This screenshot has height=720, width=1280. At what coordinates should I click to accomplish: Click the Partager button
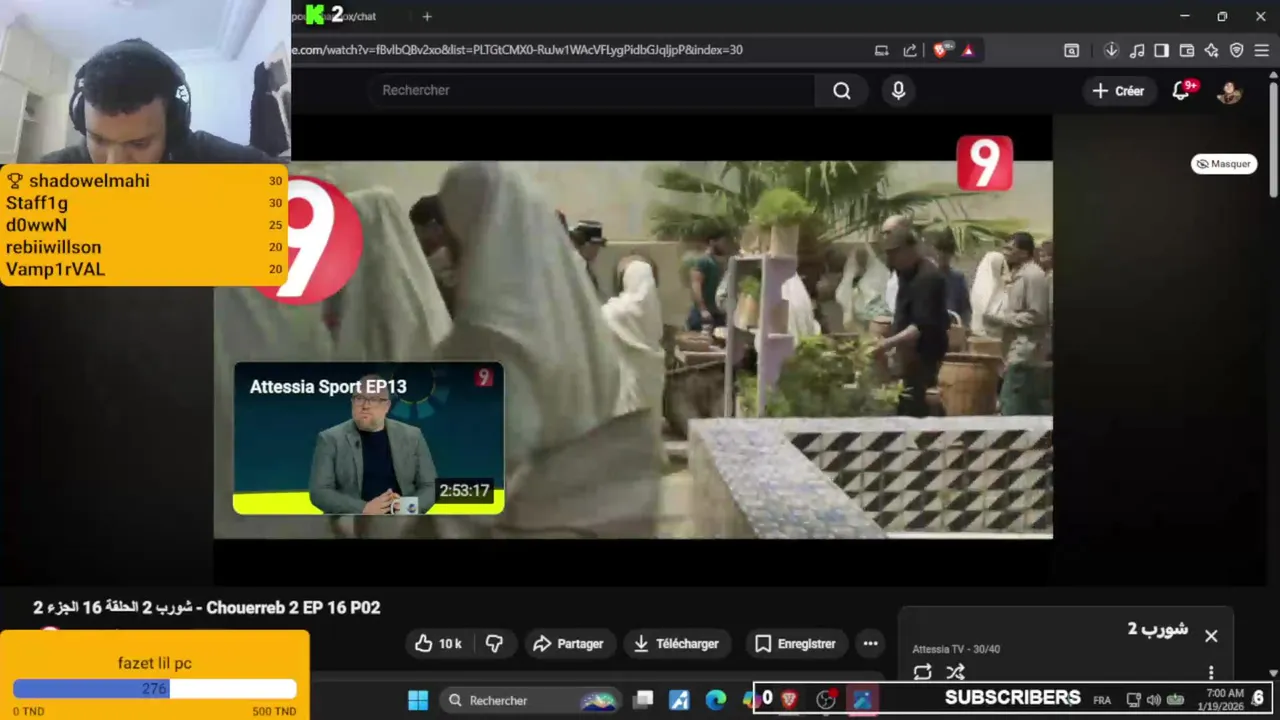point(568,644)
